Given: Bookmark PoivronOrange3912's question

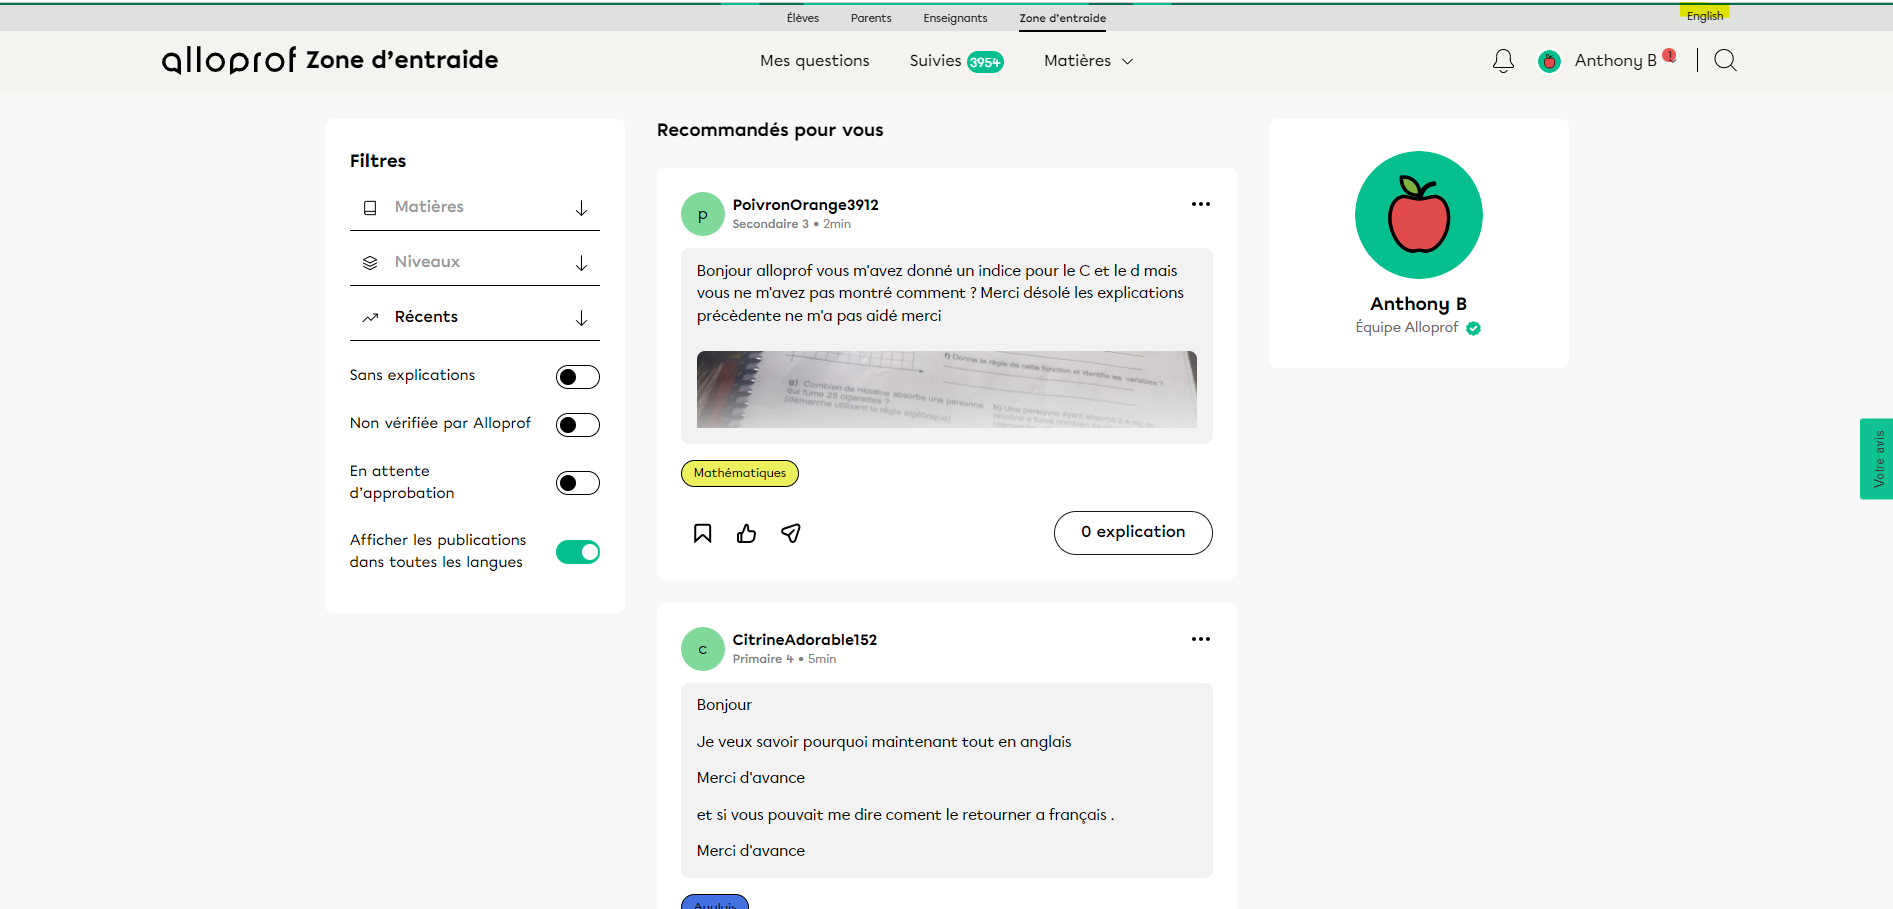Looking at the screenshot, I should tap(703, 533).
